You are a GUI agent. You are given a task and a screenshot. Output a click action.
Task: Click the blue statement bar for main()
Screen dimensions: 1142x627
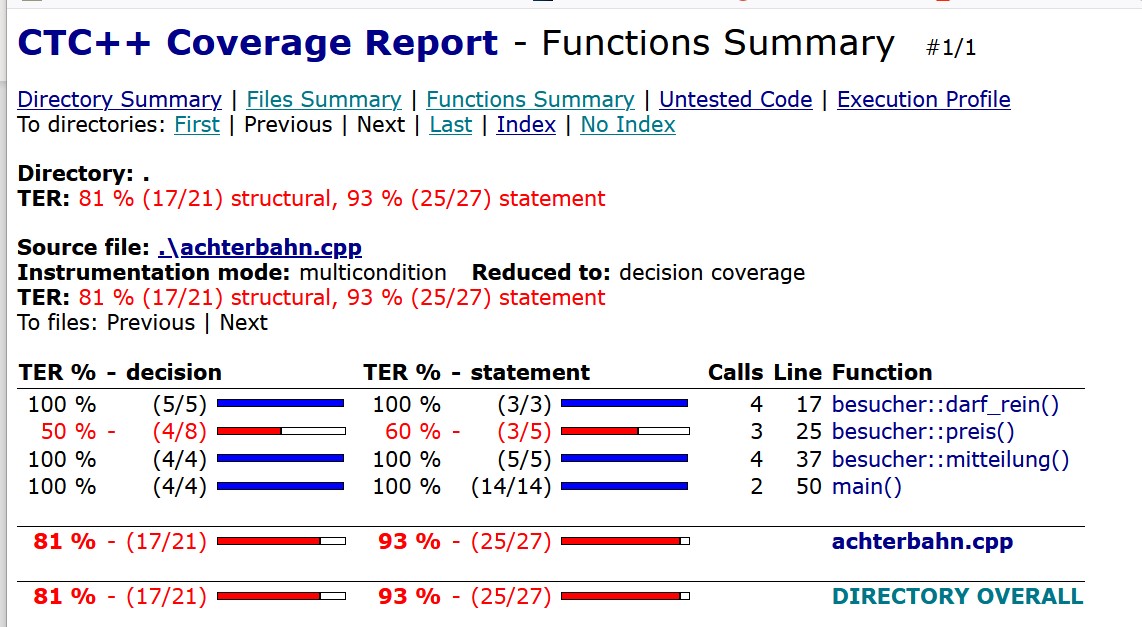click(x=625, y=486)
